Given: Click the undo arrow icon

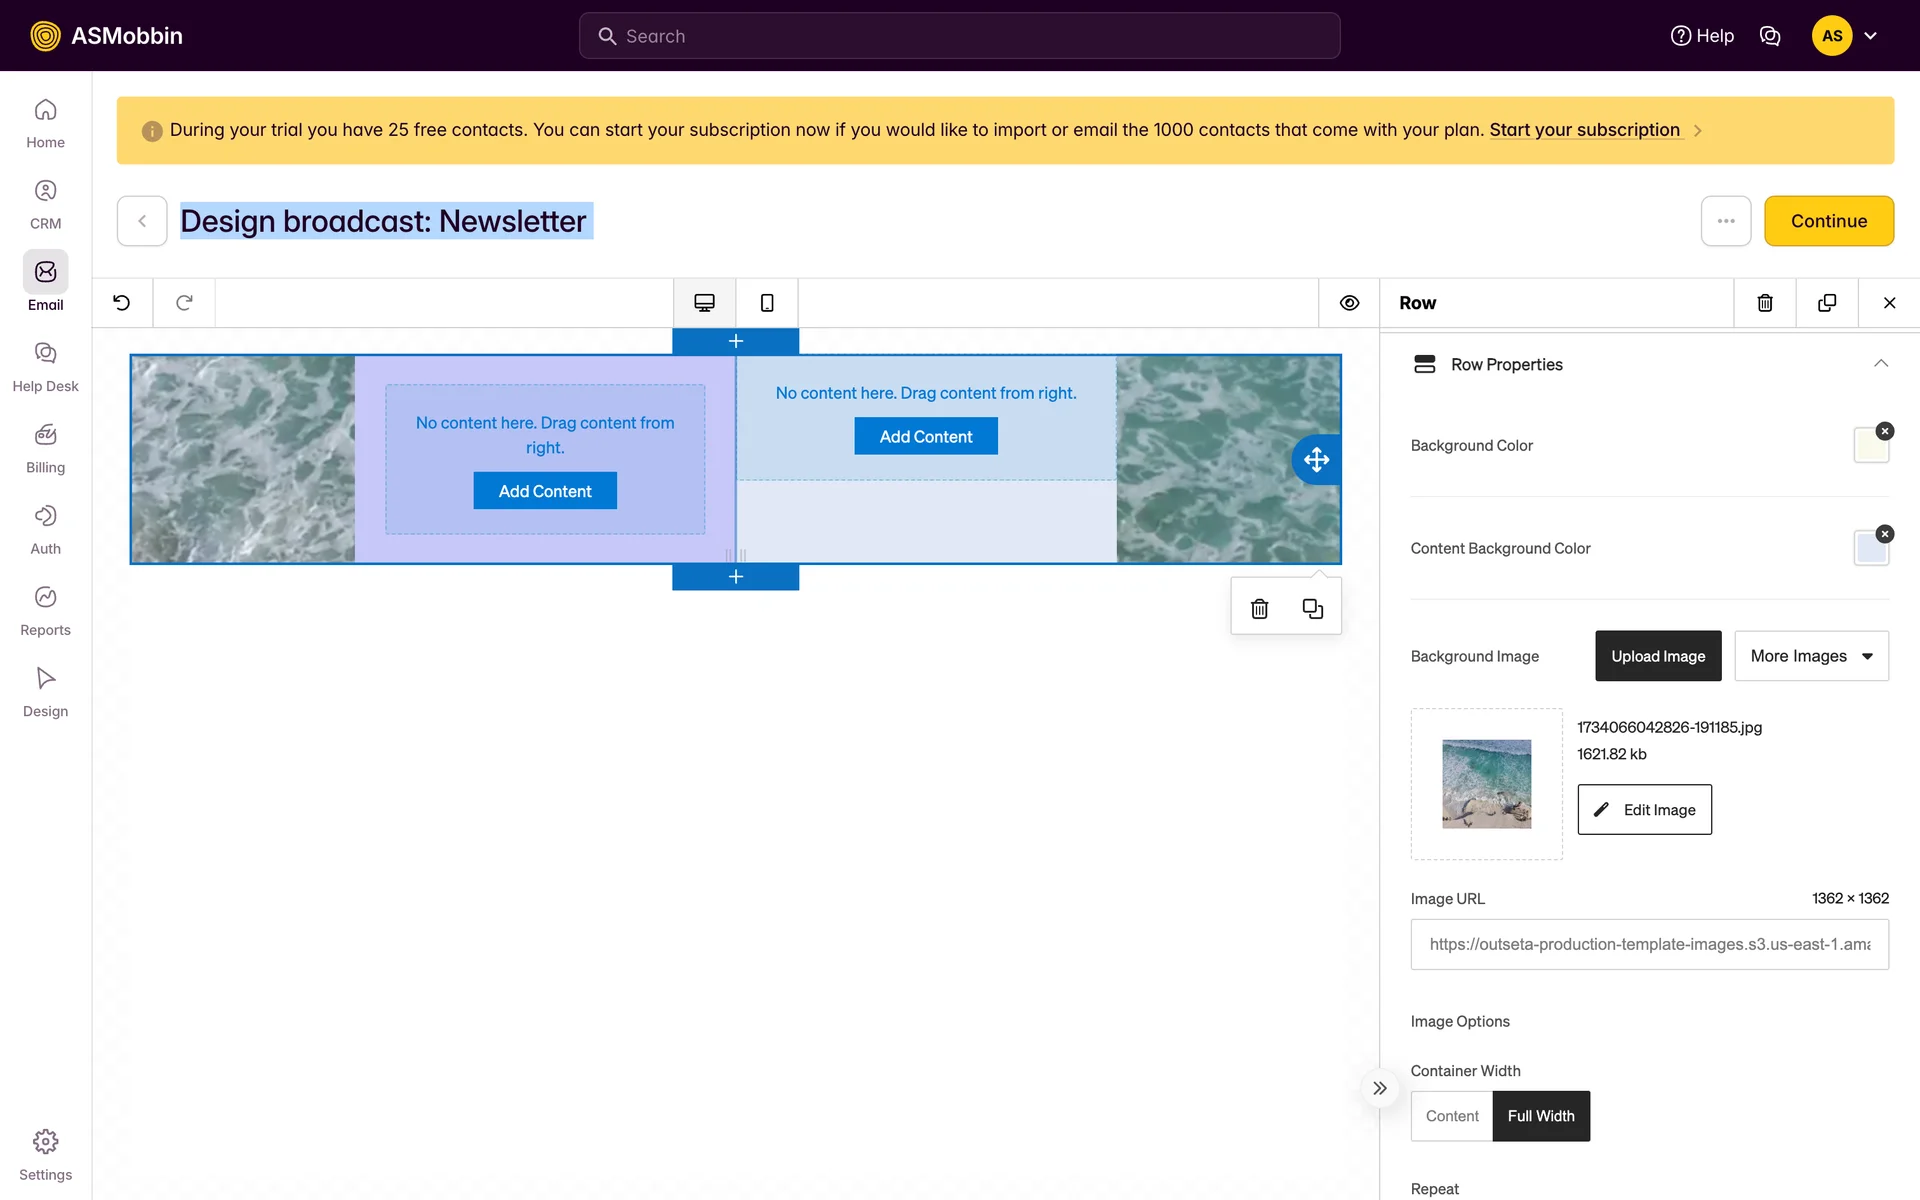Looking at the screenshot, I should click(122, 303).
